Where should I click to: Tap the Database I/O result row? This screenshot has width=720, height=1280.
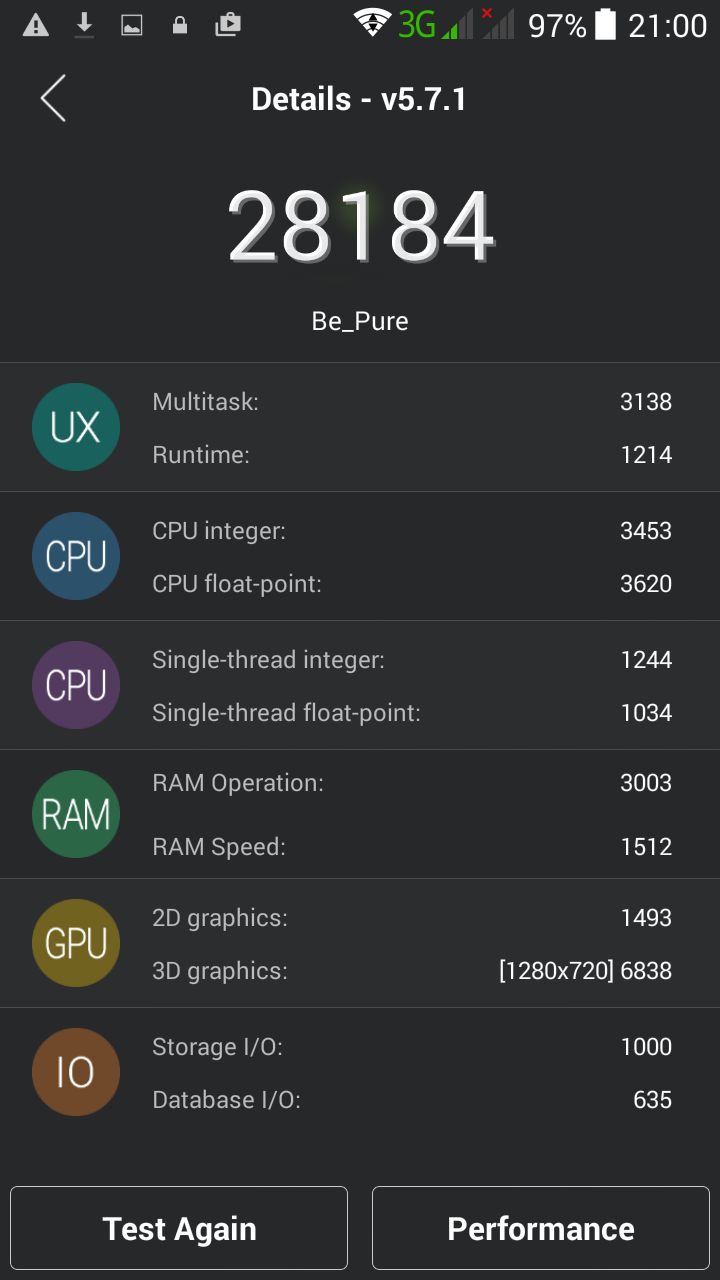point(411,1100)
